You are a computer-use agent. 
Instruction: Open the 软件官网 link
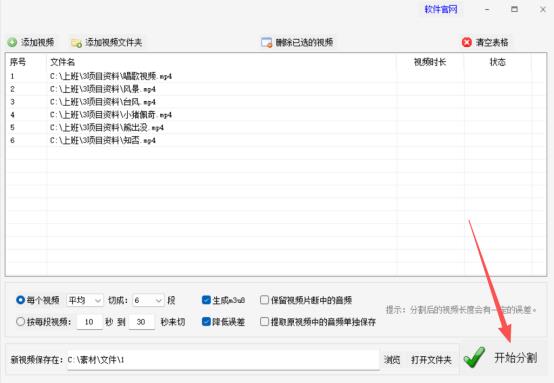point(441,9)
